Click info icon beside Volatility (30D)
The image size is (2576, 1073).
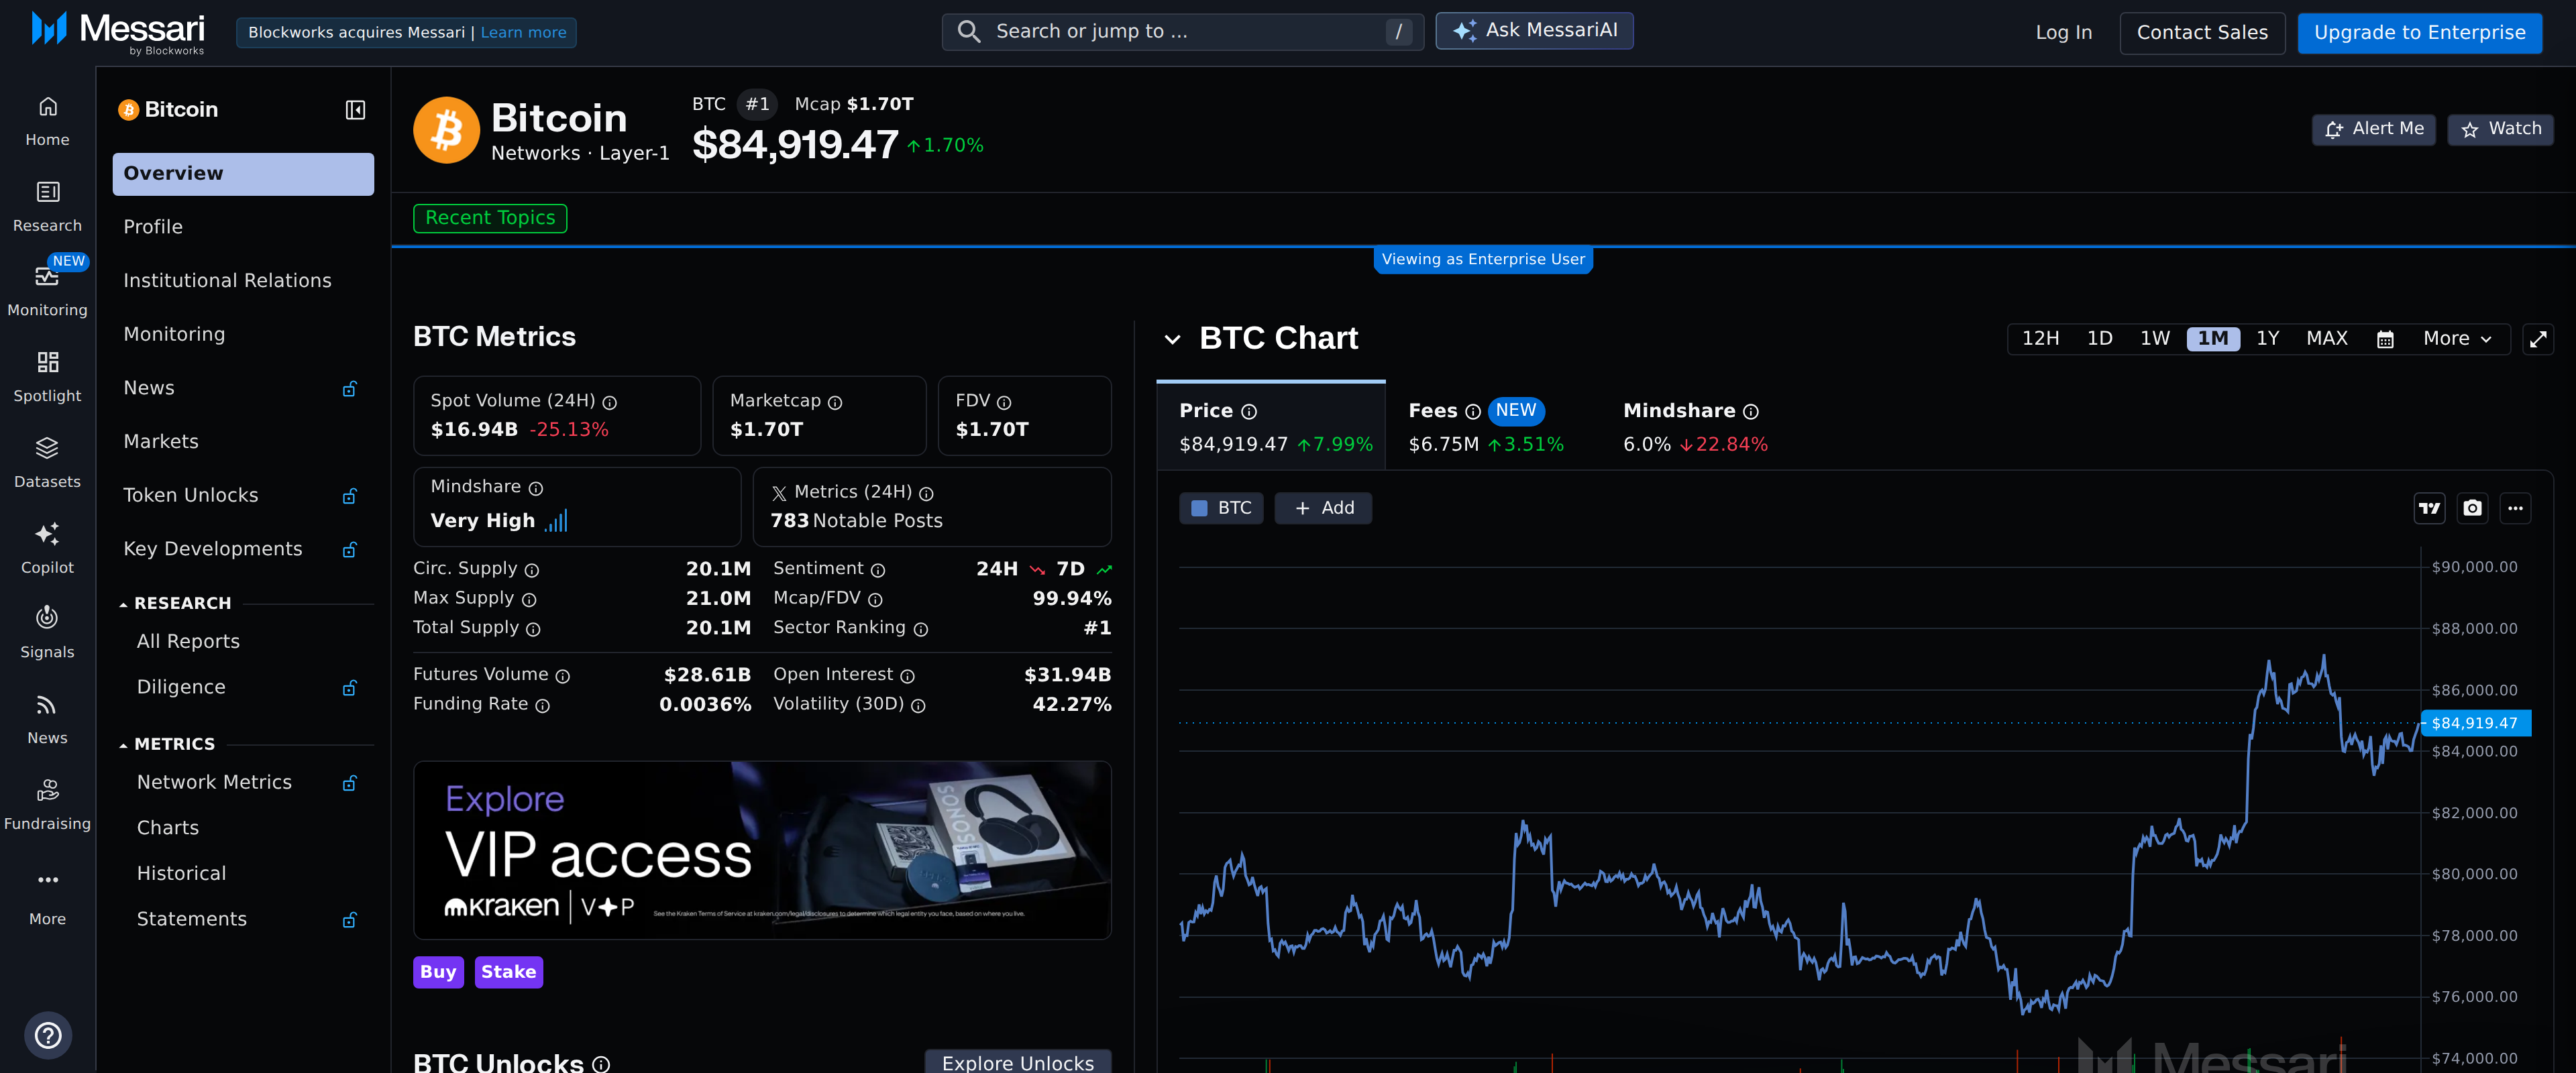click(x=918, y=706)
